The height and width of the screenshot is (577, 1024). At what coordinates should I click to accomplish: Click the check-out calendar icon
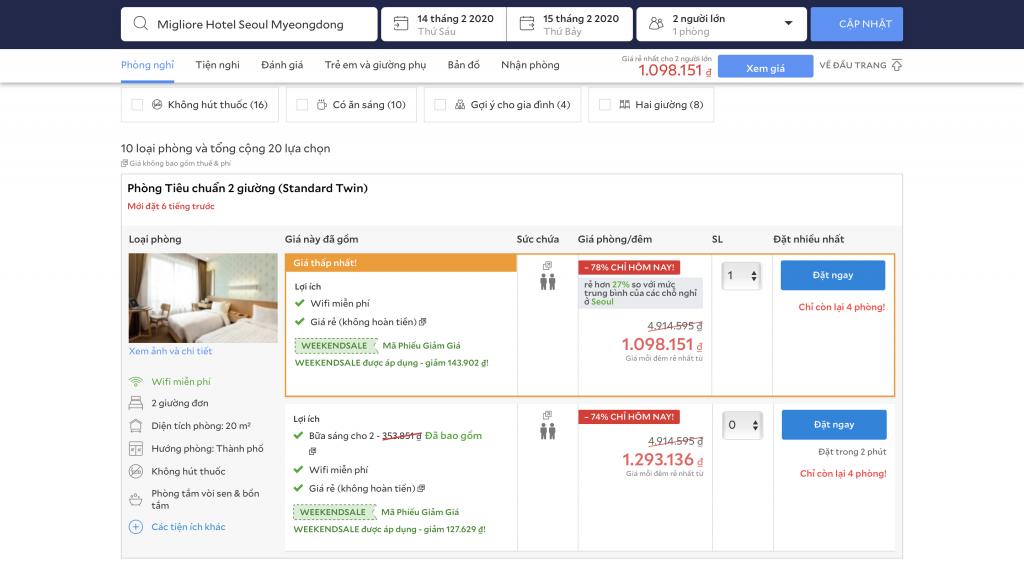[x=526, y=24]
